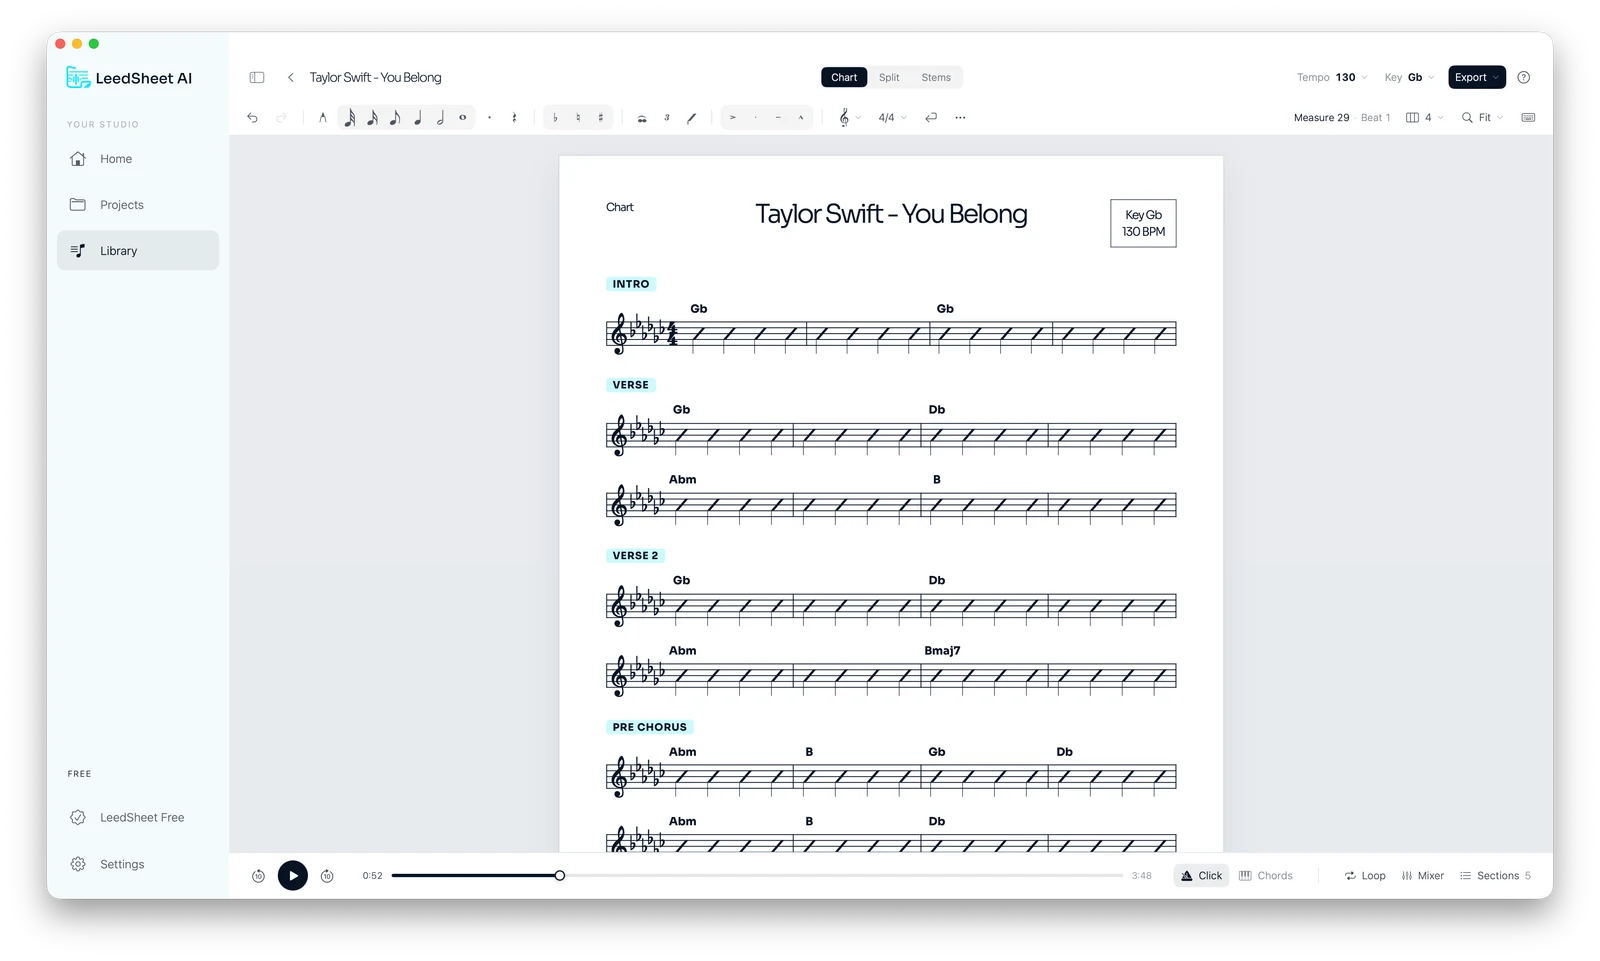Switch to the Stems view tab

tap(936, 77)
